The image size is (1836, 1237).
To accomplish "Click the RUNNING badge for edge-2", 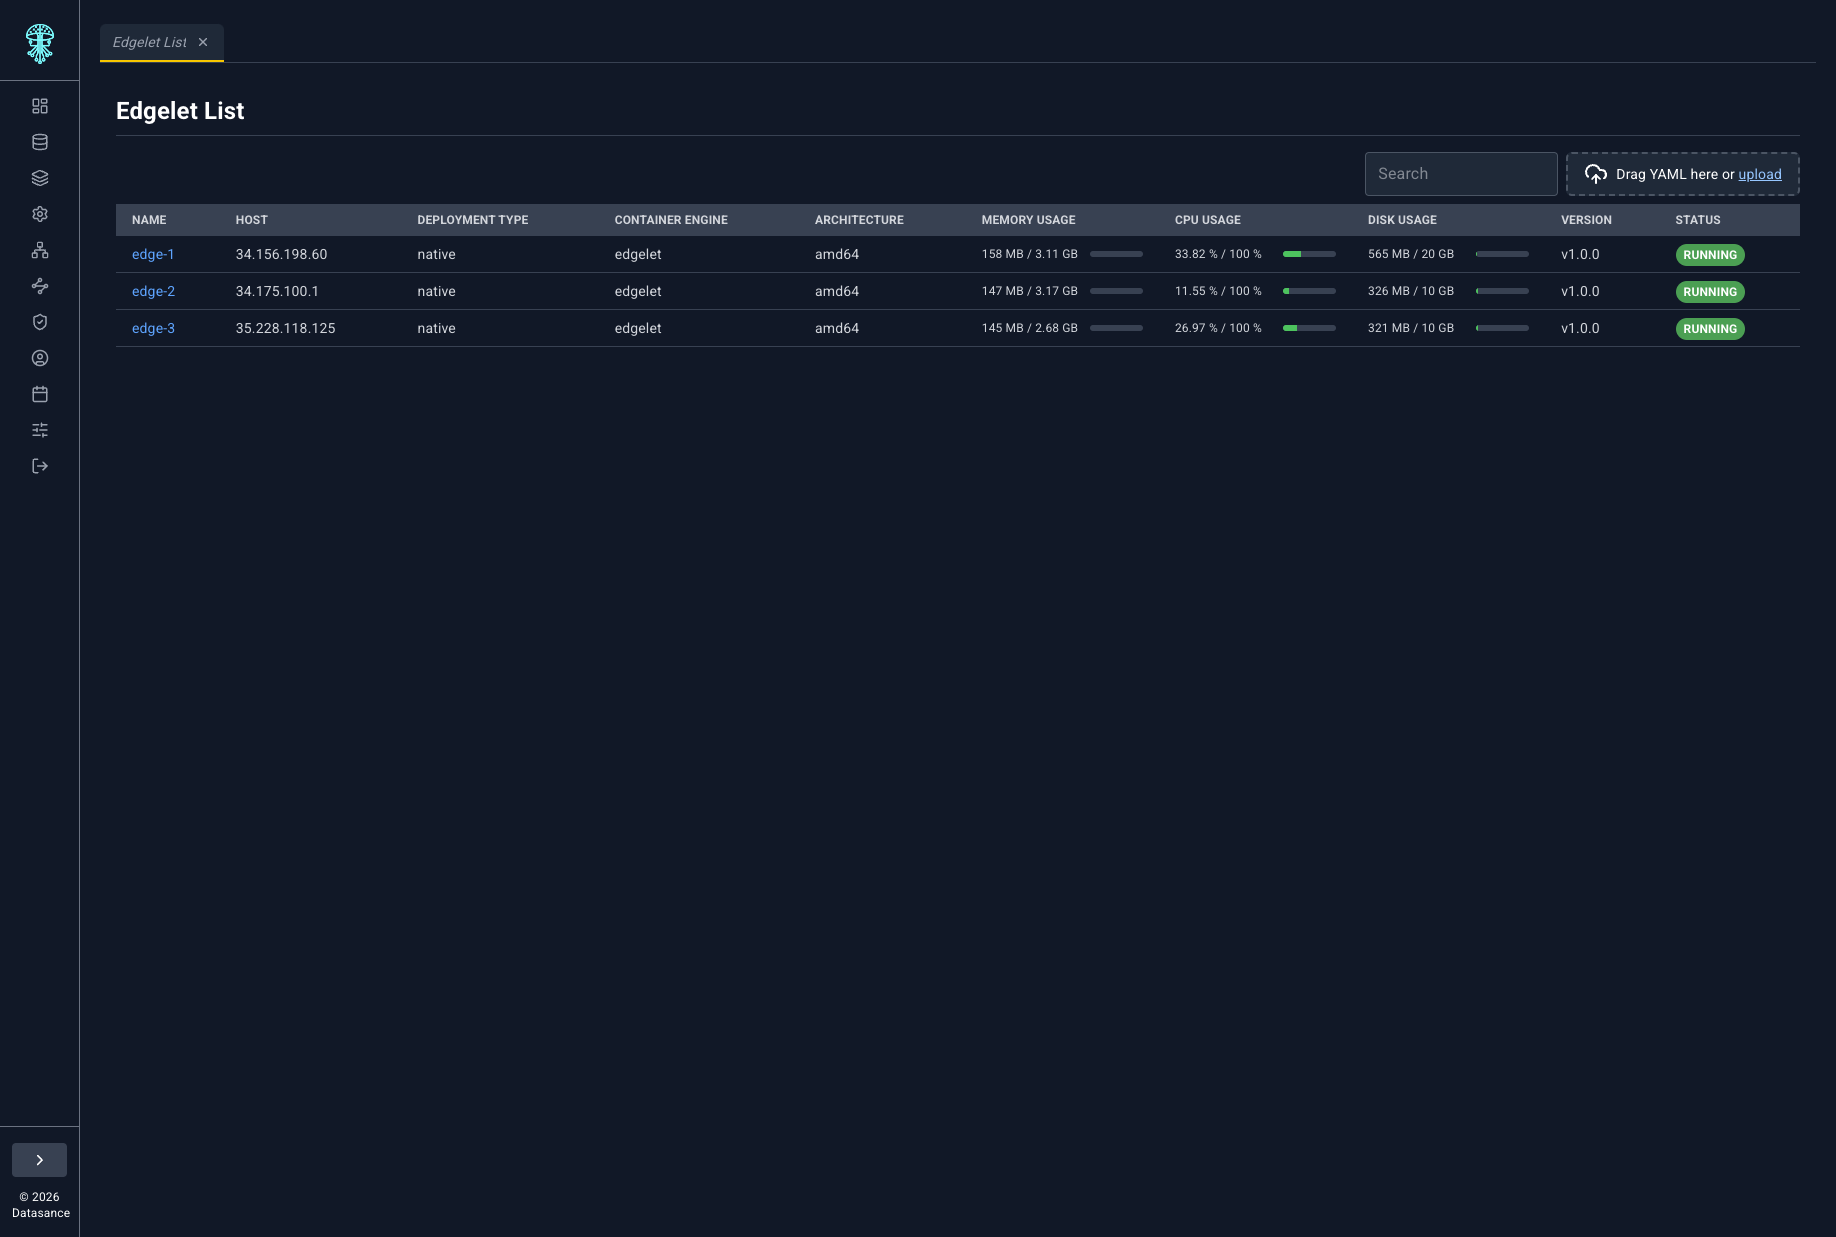I will coord(1710,292).
